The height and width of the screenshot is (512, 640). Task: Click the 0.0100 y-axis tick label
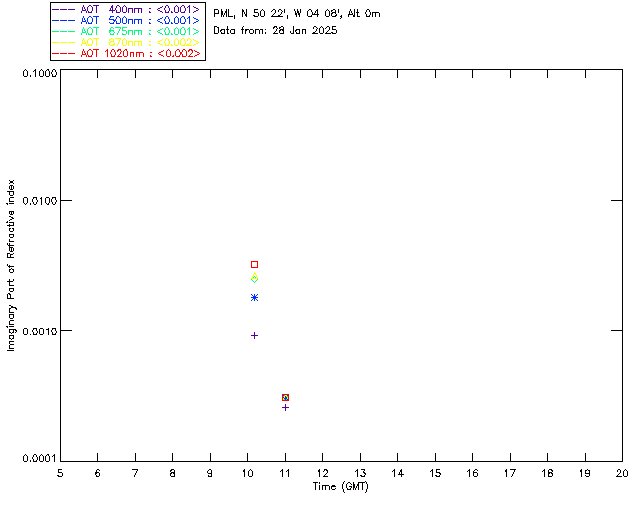[x=39, y=201]
